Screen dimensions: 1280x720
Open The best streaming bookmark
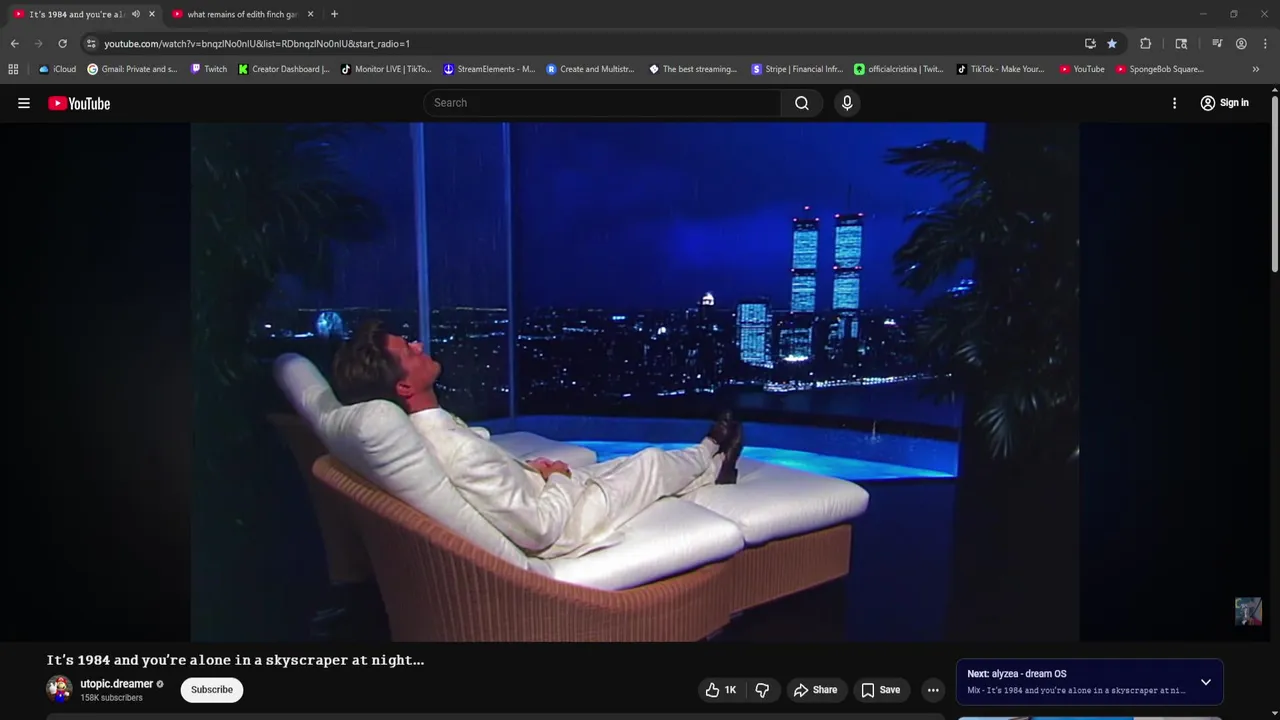click(x=693, y=69)
